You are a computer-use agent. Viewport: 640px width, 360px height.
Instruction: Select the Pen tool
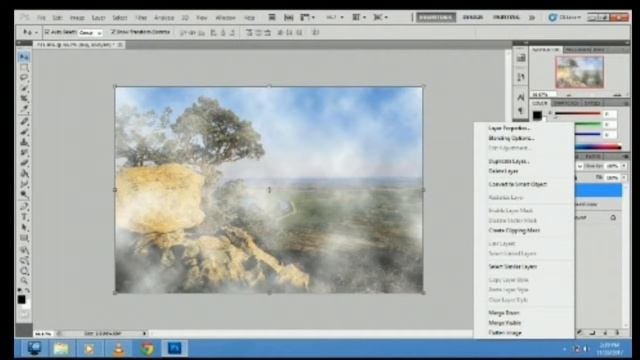pyautogui.click(x=24, y=206)
